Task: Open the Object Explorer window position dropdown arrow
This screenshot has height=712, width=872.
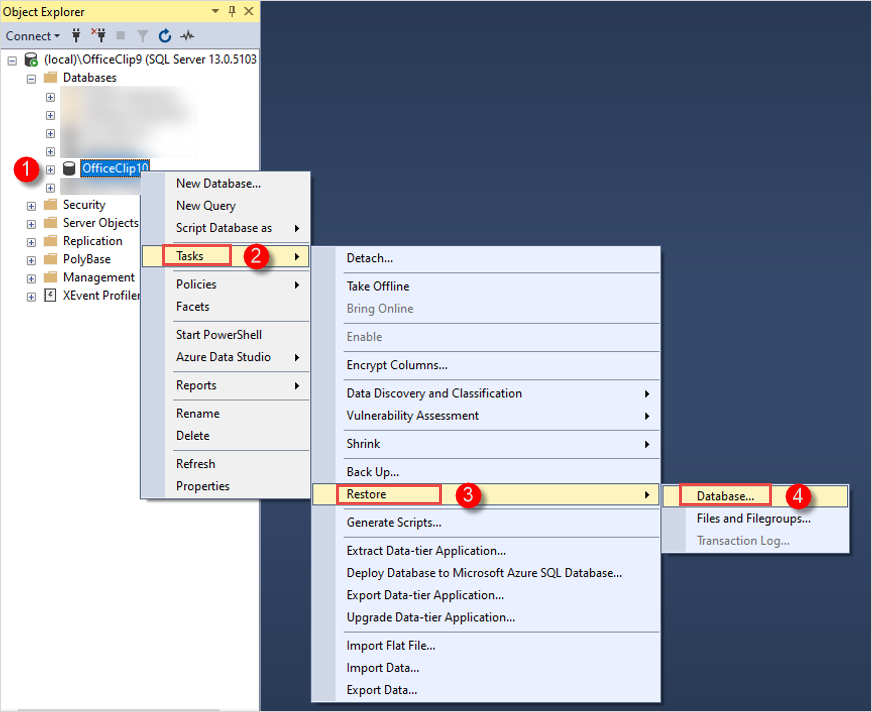Action: click(x=215, y=11)
